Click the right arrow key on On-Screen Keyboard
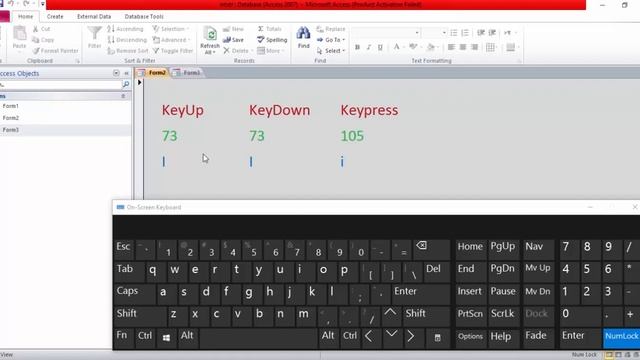 point(411,337)
